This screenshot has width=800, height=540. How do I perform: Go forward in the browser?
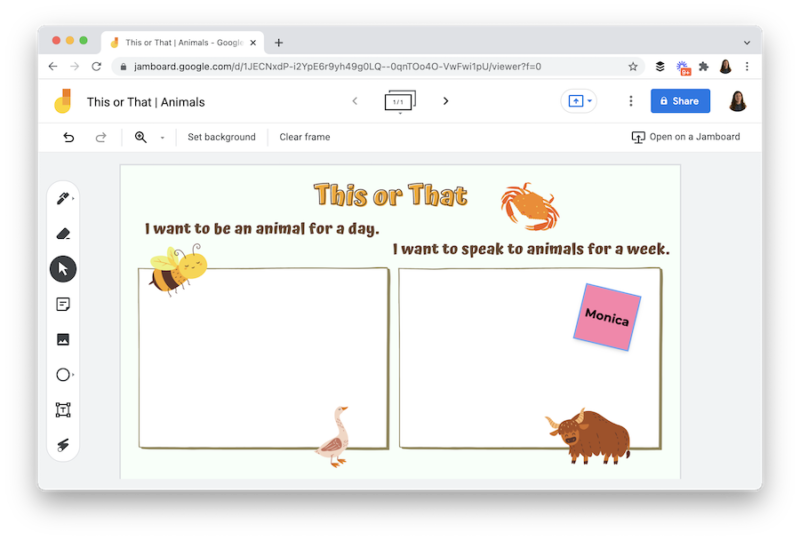74,66
